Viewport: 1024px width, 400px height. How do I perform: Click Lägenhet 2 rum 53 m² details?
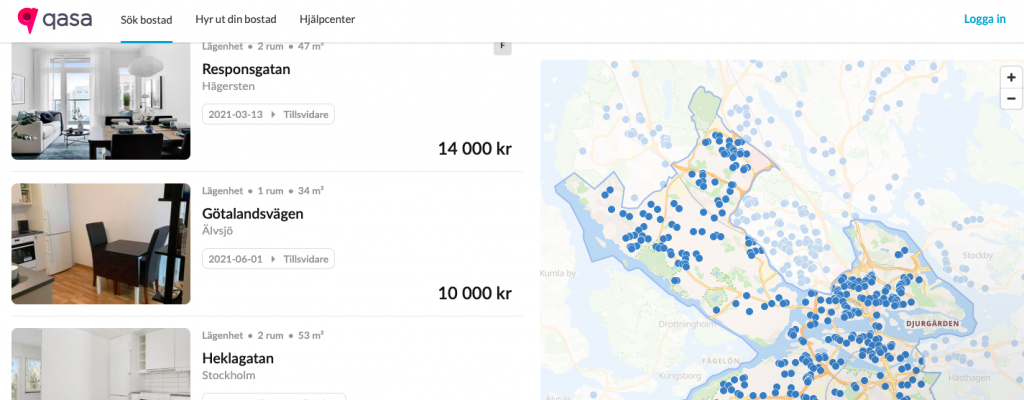(263, 335)
